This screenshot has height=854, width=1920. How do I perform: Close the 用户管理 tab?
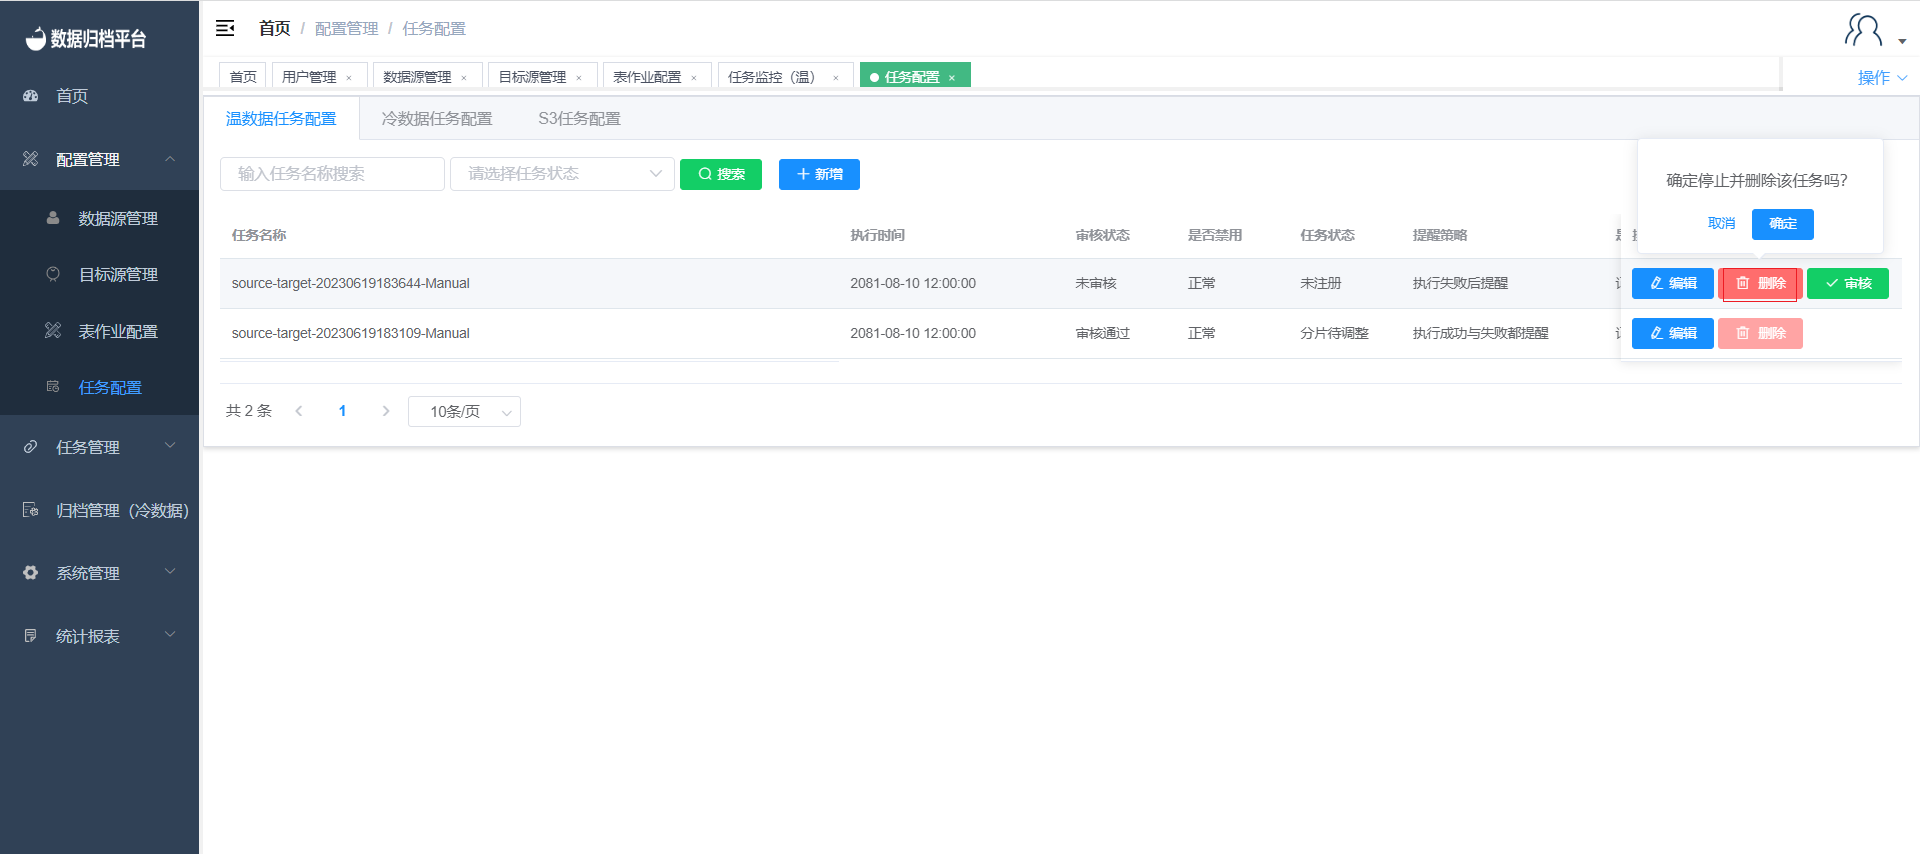(349, 78)
